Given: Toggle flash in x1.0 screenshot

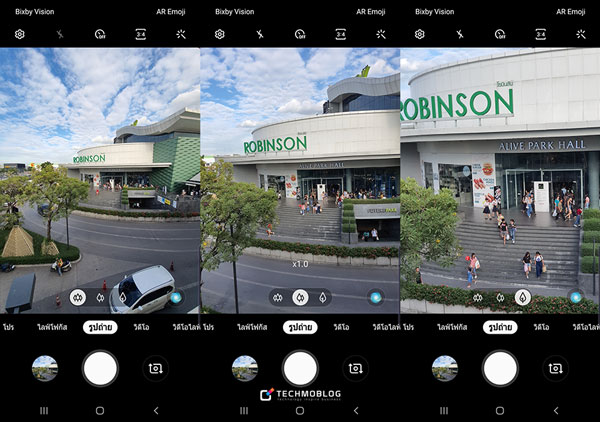Looking at the screenshot, I should pos(260,34).
